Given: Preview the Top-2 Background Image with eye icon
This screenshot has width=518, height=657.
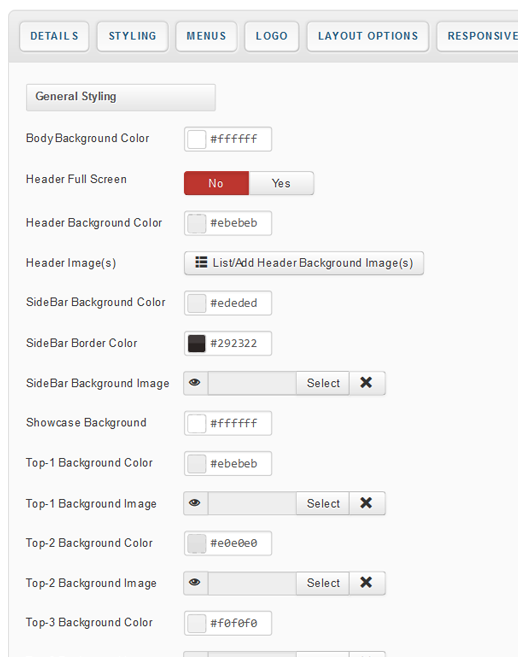Looking at the screenshot, I should (195, 583).
